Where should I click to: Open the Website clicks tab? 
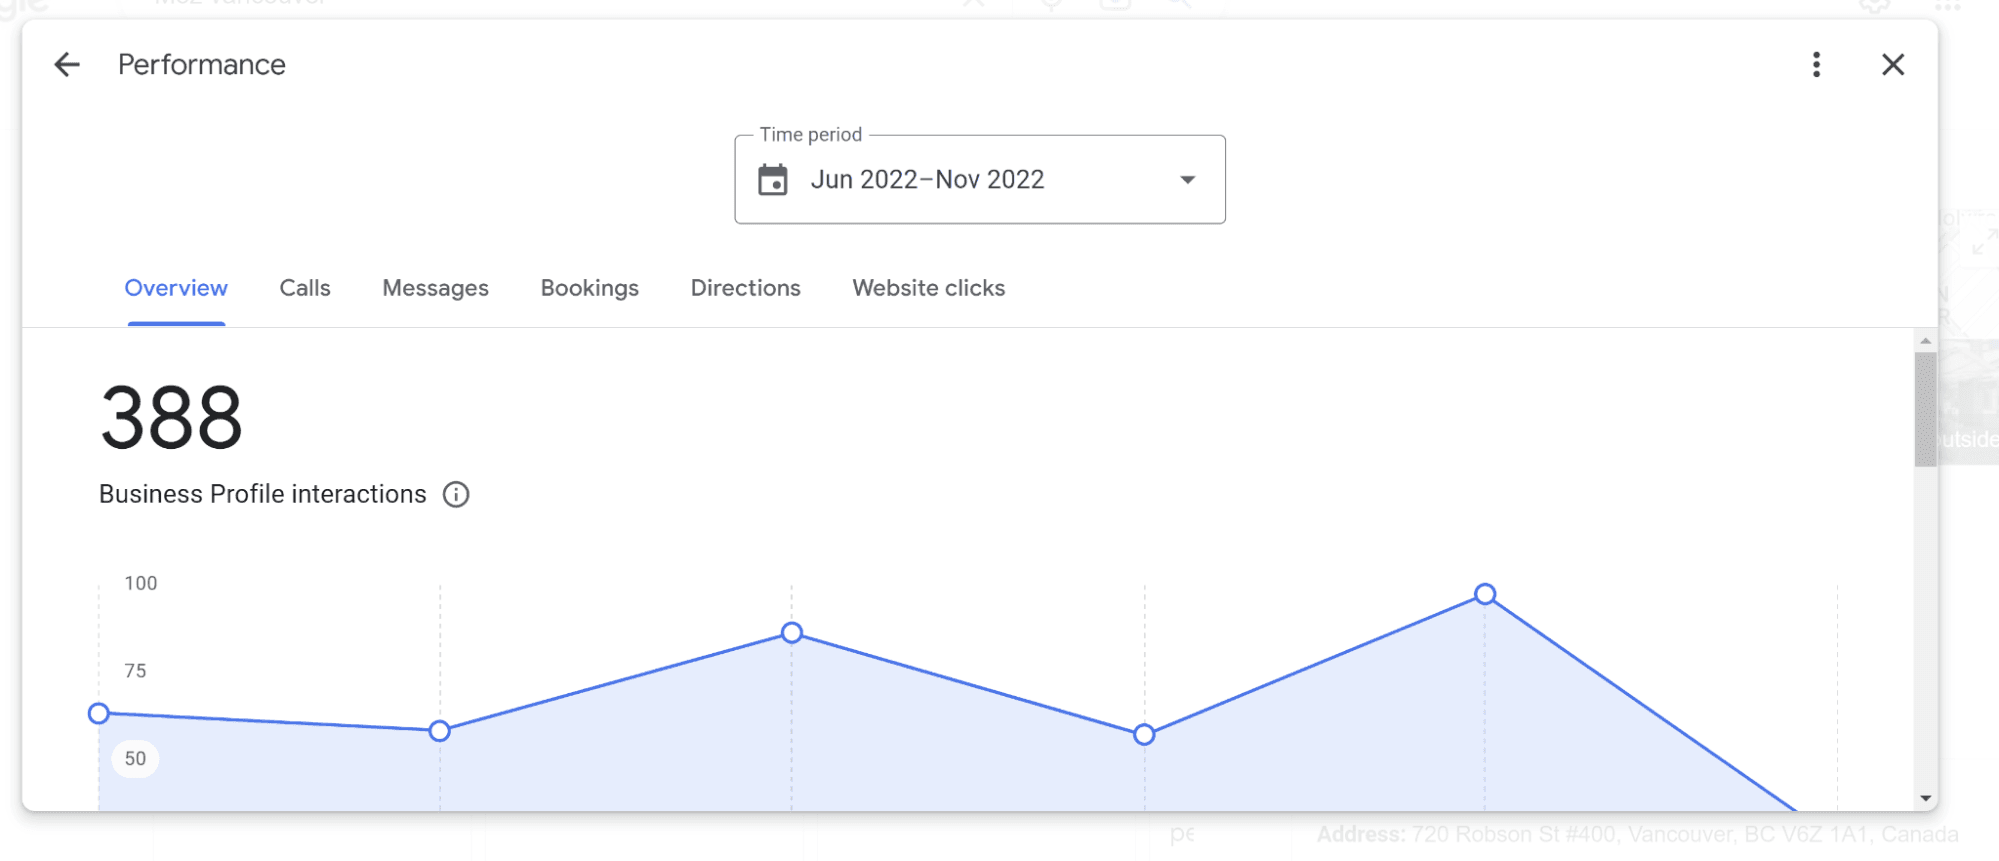click(x=928, y=288)
